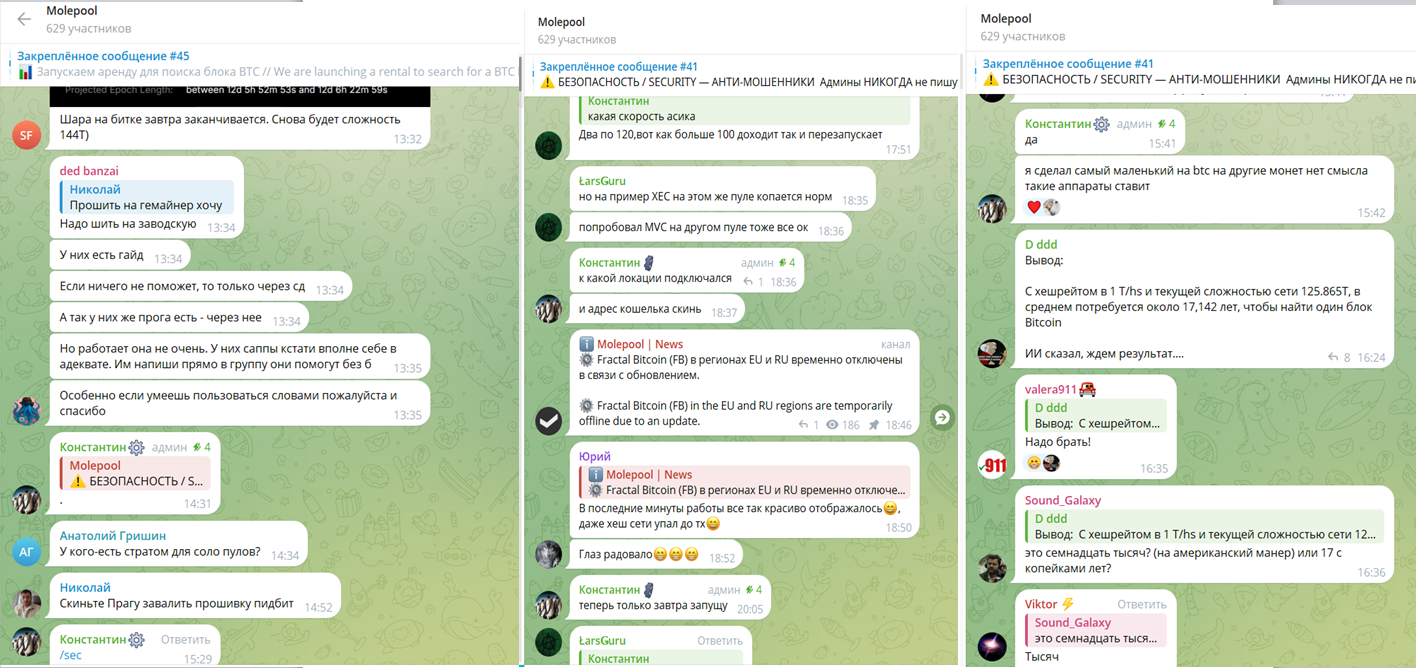Open the SF user avatar

coord(27,134)
